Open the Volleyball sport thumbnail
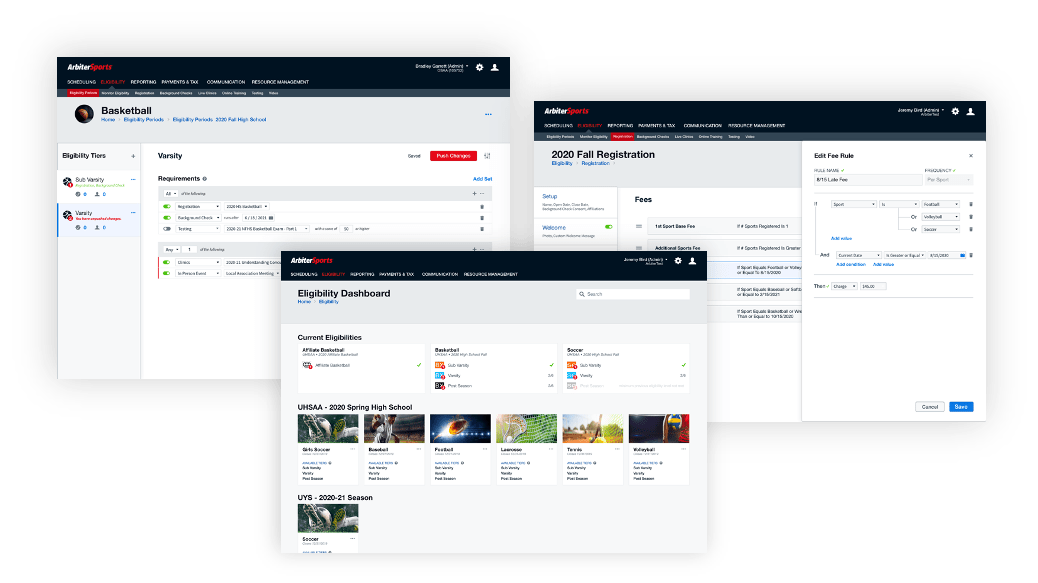Viewport: 1038px width, 583px height. (x=659, y=429)
